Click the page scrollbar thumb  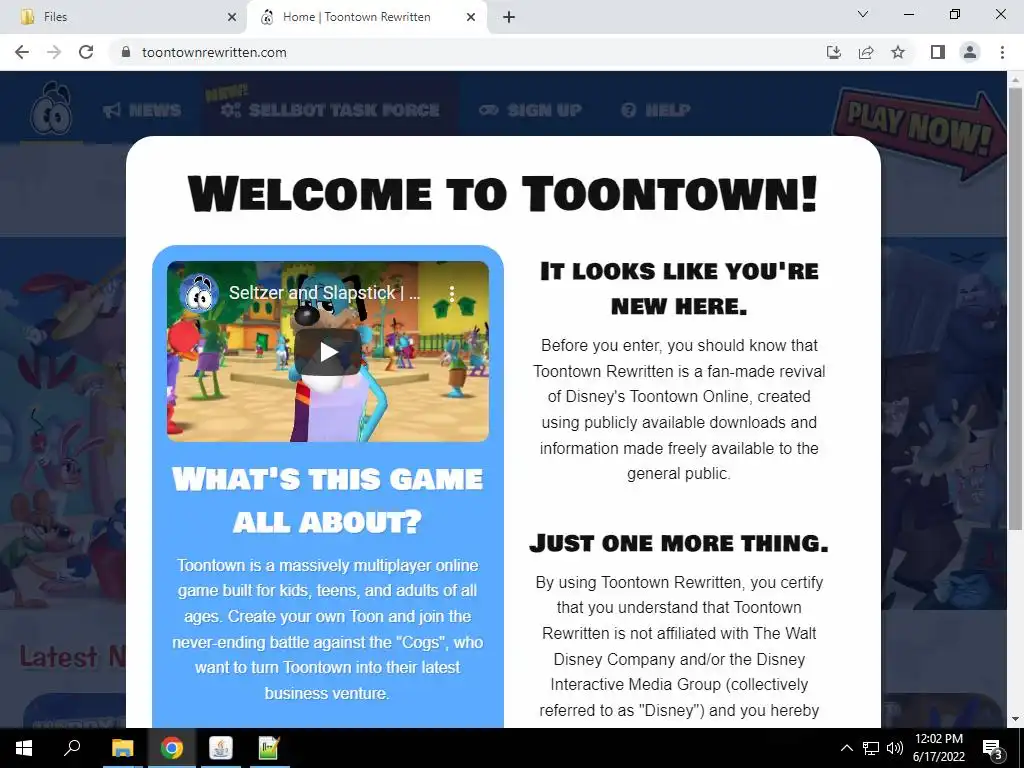click(1016, 307)
